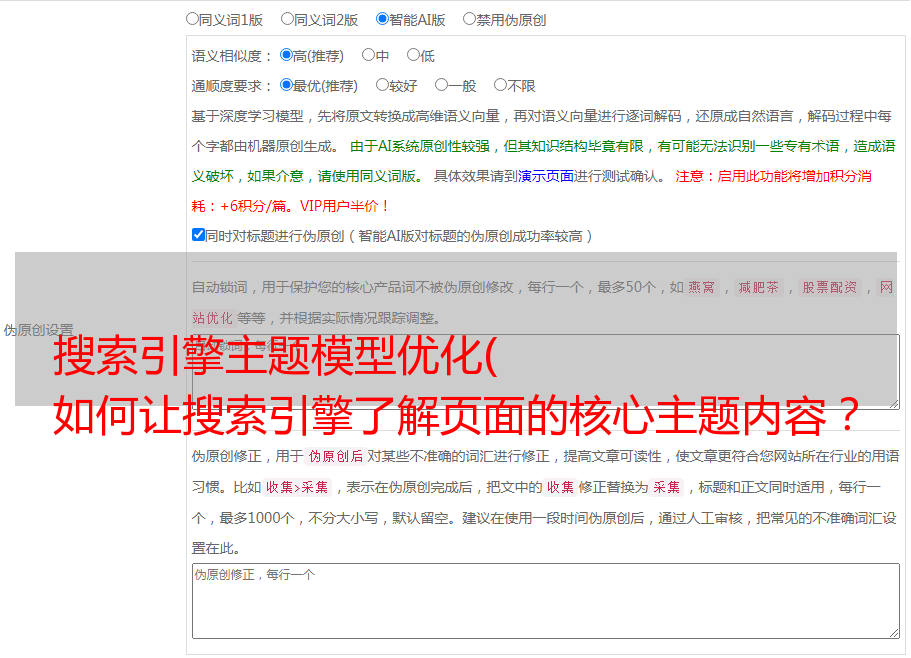Screen dimensions: 911x658
Task: Toggle 同时对标题进行伪原创 checkbox
Action: [198, 235]
